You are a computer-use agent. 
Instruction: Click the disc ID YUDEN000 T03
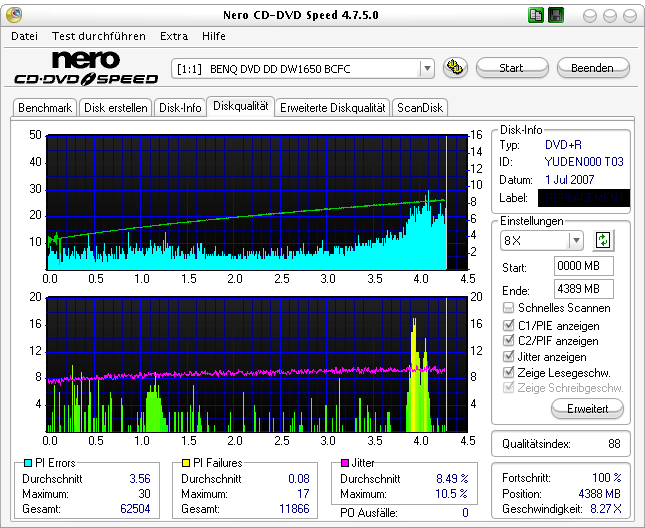point(584,162)
